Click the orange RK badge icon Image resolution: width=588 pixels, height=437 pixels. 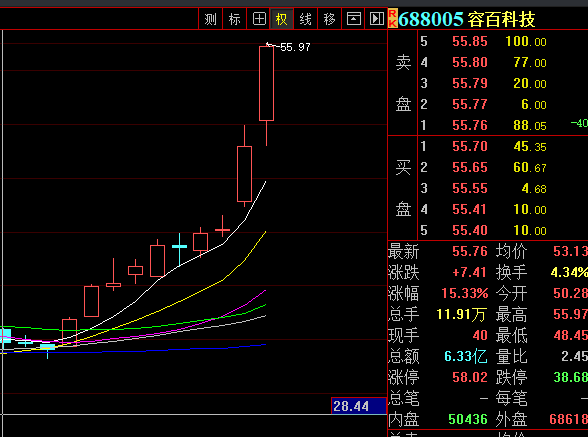pyautogui.click(x=392, y=19)
